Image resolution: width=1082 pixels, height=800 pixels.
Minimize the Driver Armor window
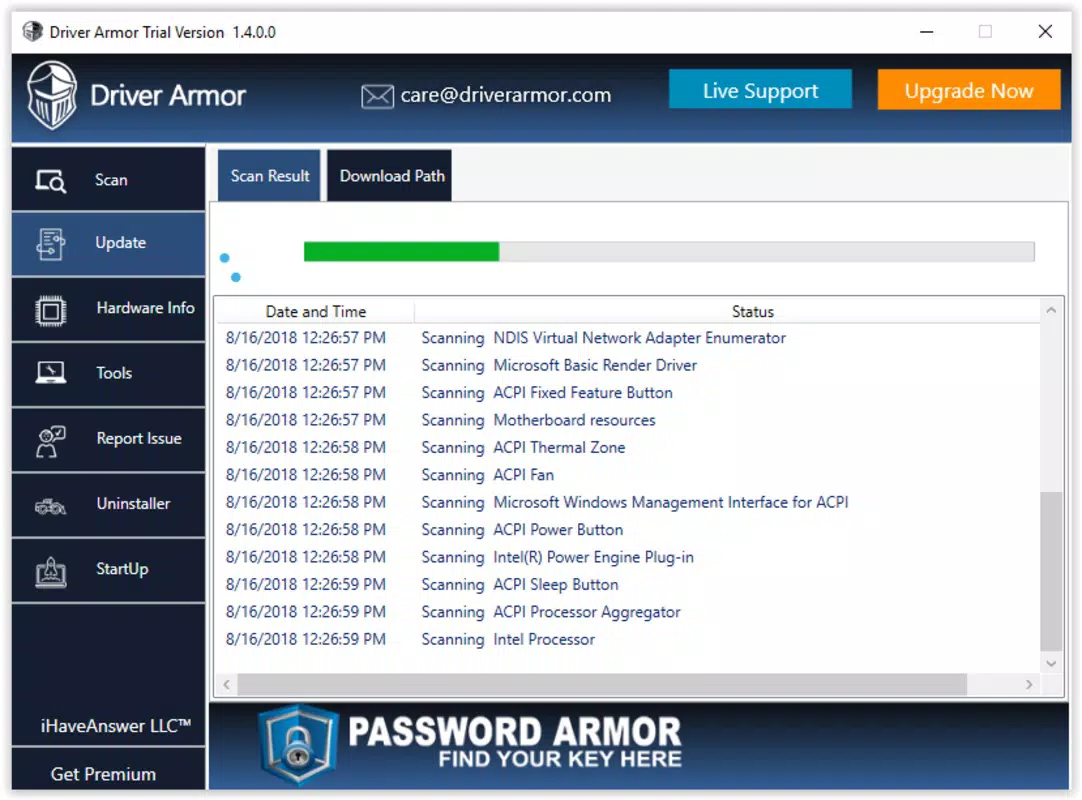click(926, 32)
